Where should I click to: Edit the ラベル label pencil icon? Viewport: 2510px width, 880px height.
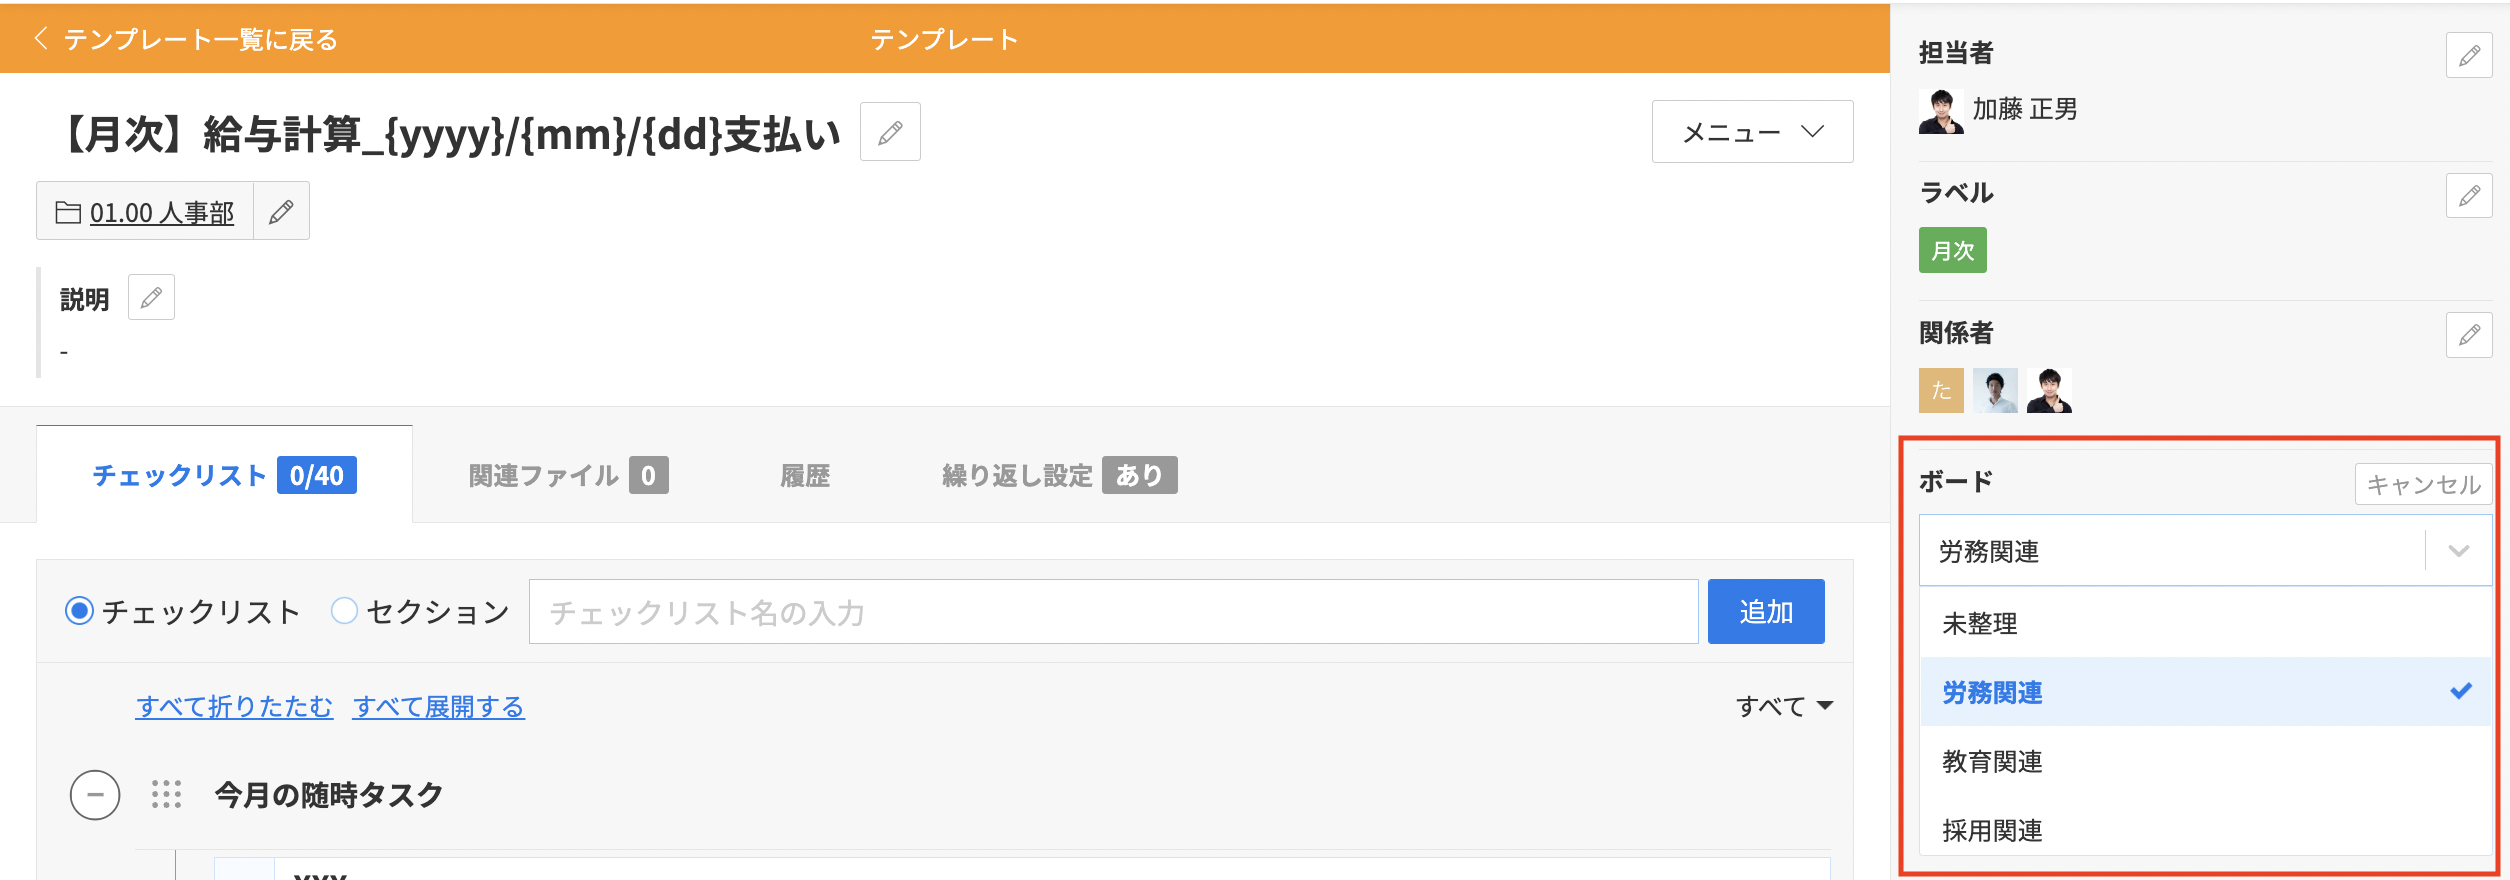[2468, 195]
